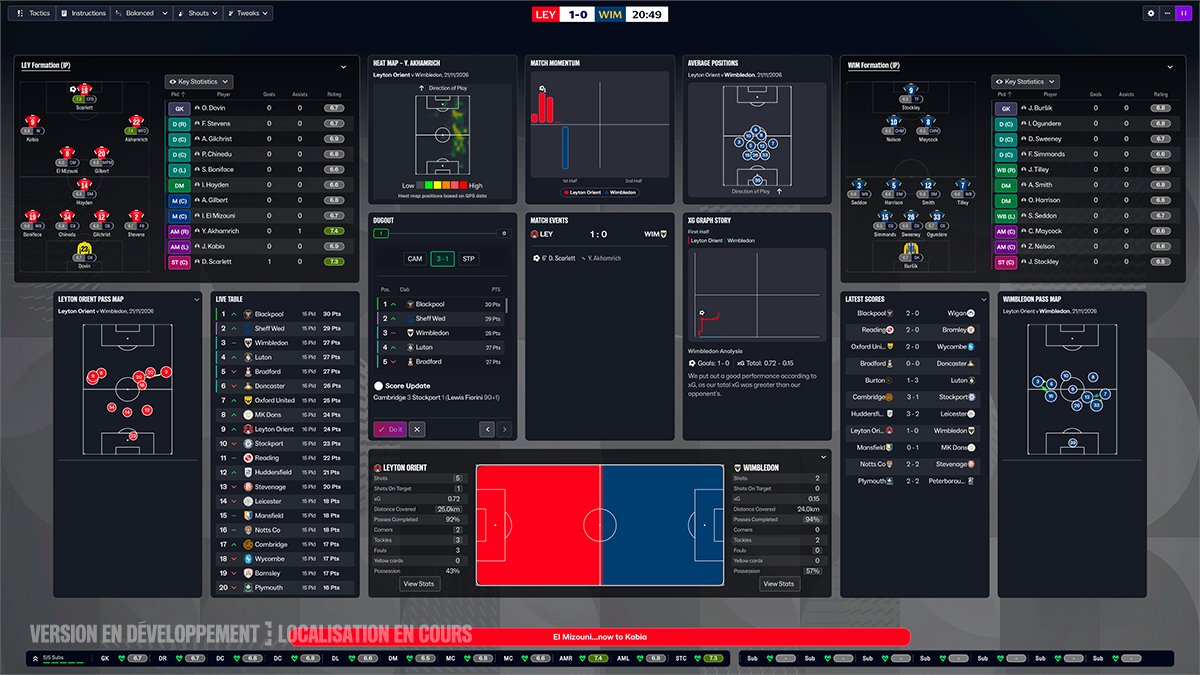
Task: Select Stockley's shirt in WIM formation
Action: [911, 90]
